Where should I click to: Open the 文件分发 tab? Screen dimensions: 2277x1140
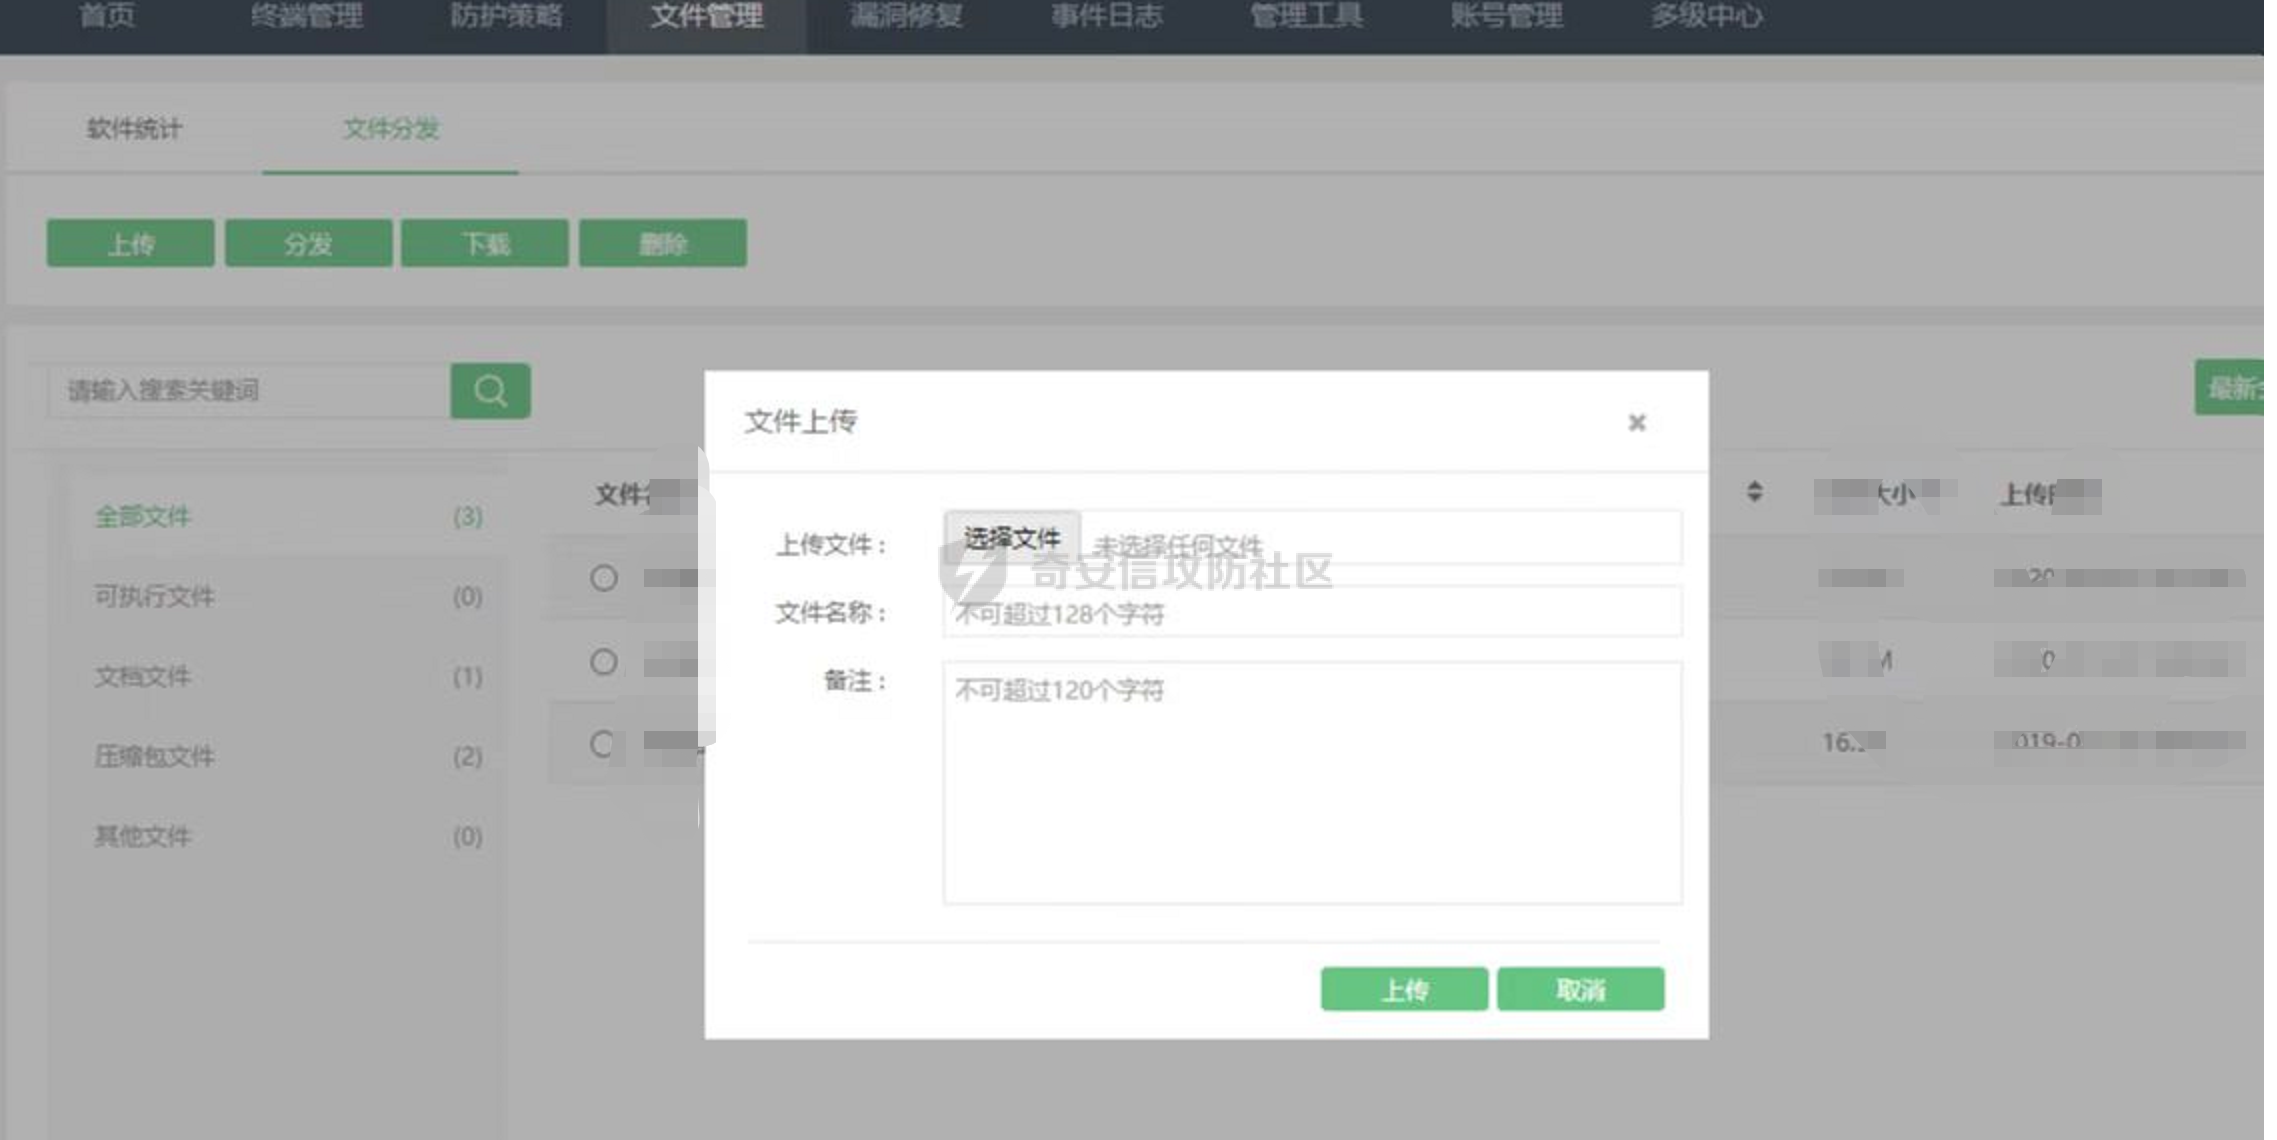[390, 129]
